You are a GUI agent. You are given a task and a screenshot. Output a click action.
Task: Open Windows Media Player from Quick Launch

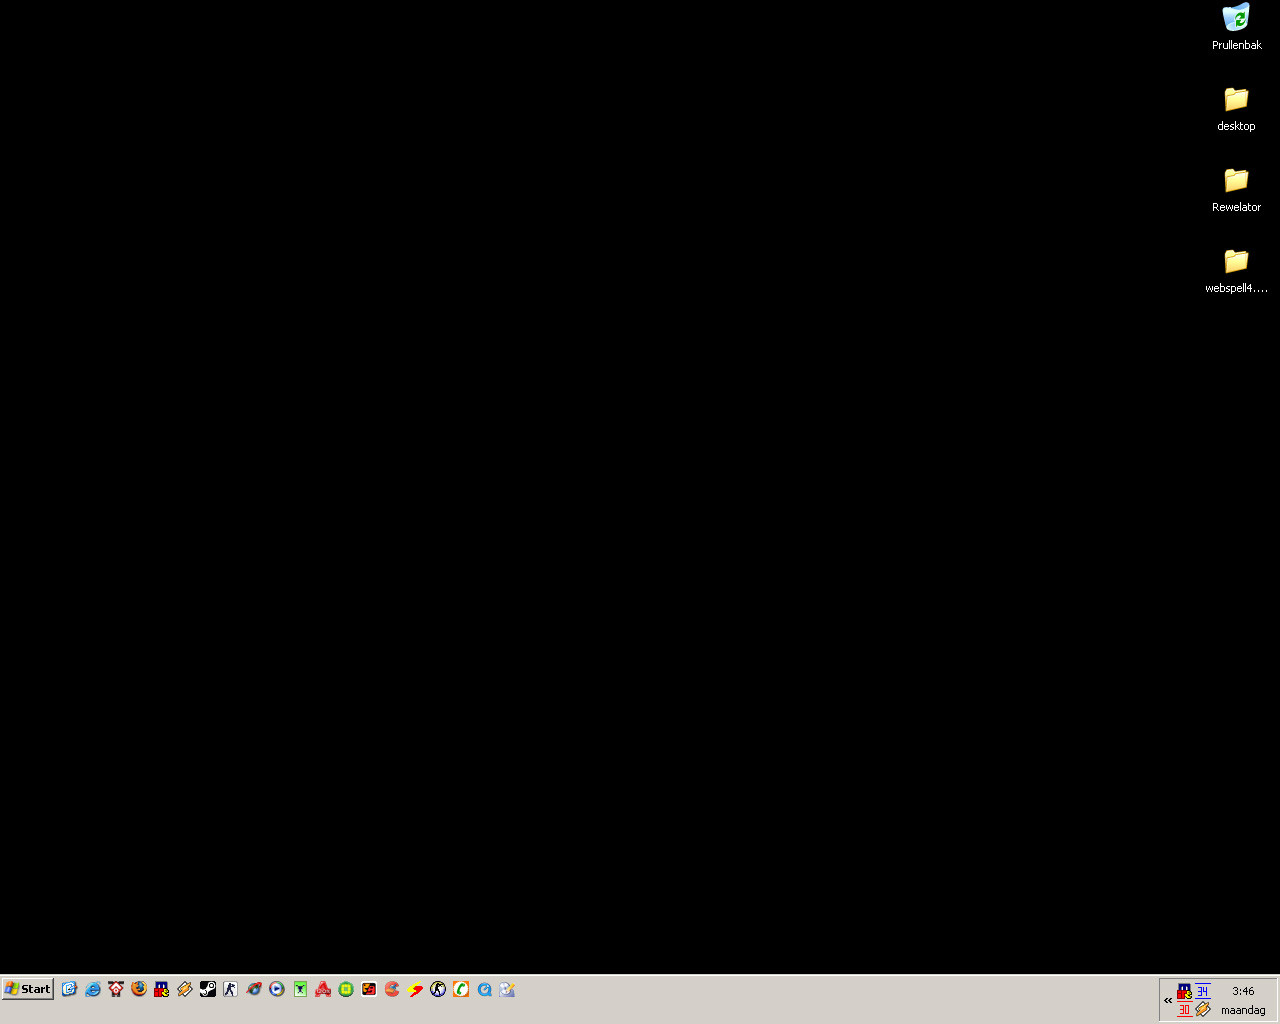(277, 989)
